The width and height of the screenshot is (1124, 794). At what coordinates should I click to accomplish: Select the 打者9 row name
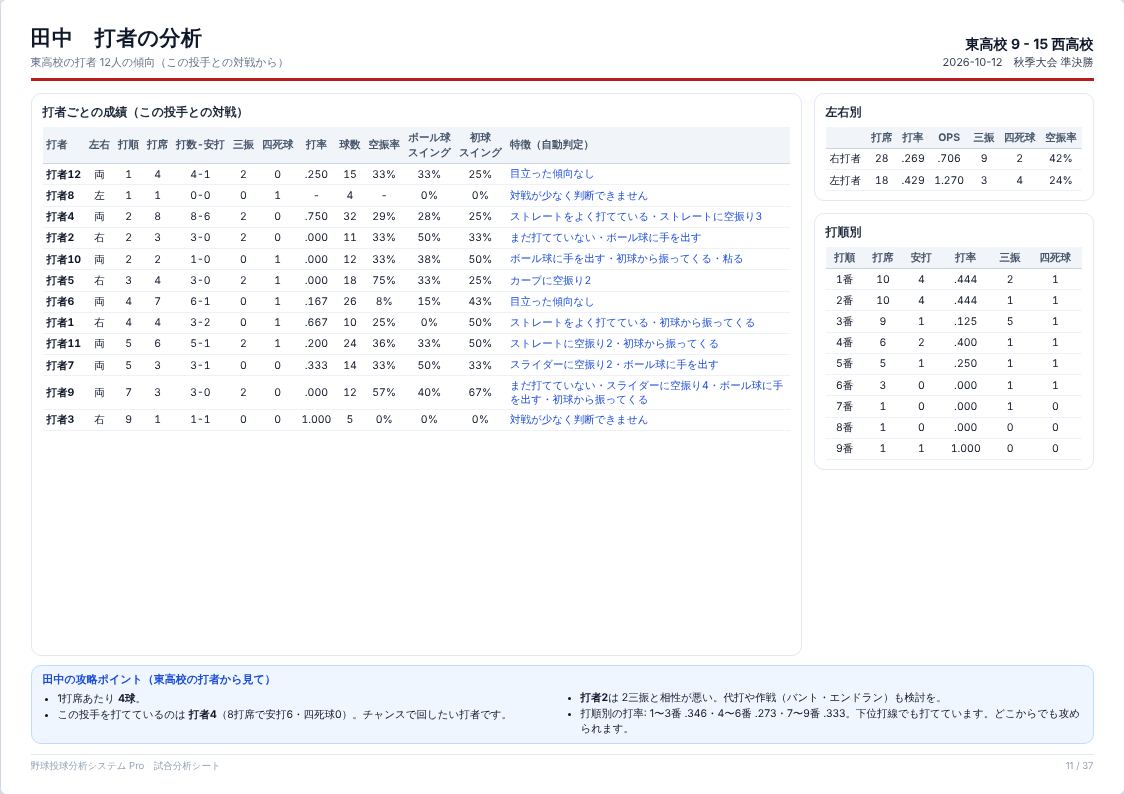coord(60,393)
